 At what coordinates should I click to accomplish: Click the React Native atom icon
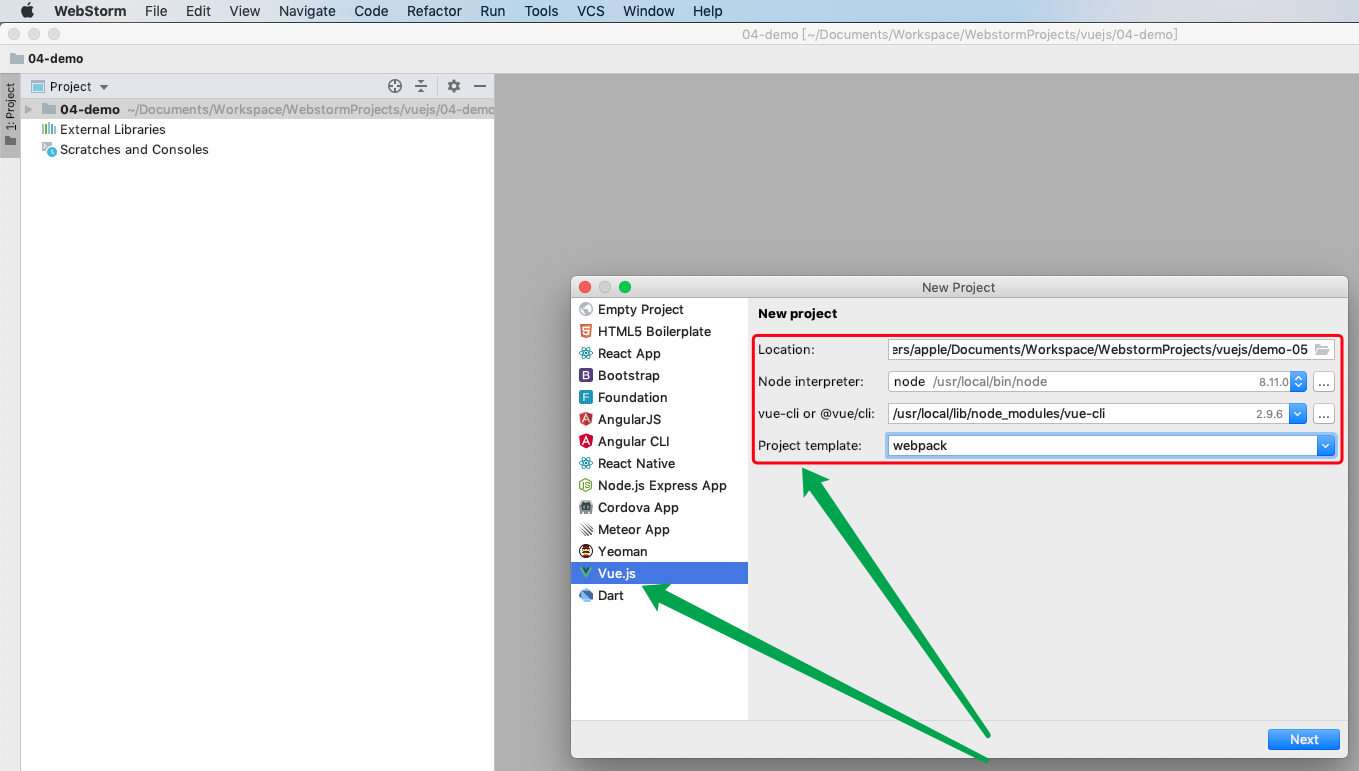pyautogui.click(x=586, y=463)
